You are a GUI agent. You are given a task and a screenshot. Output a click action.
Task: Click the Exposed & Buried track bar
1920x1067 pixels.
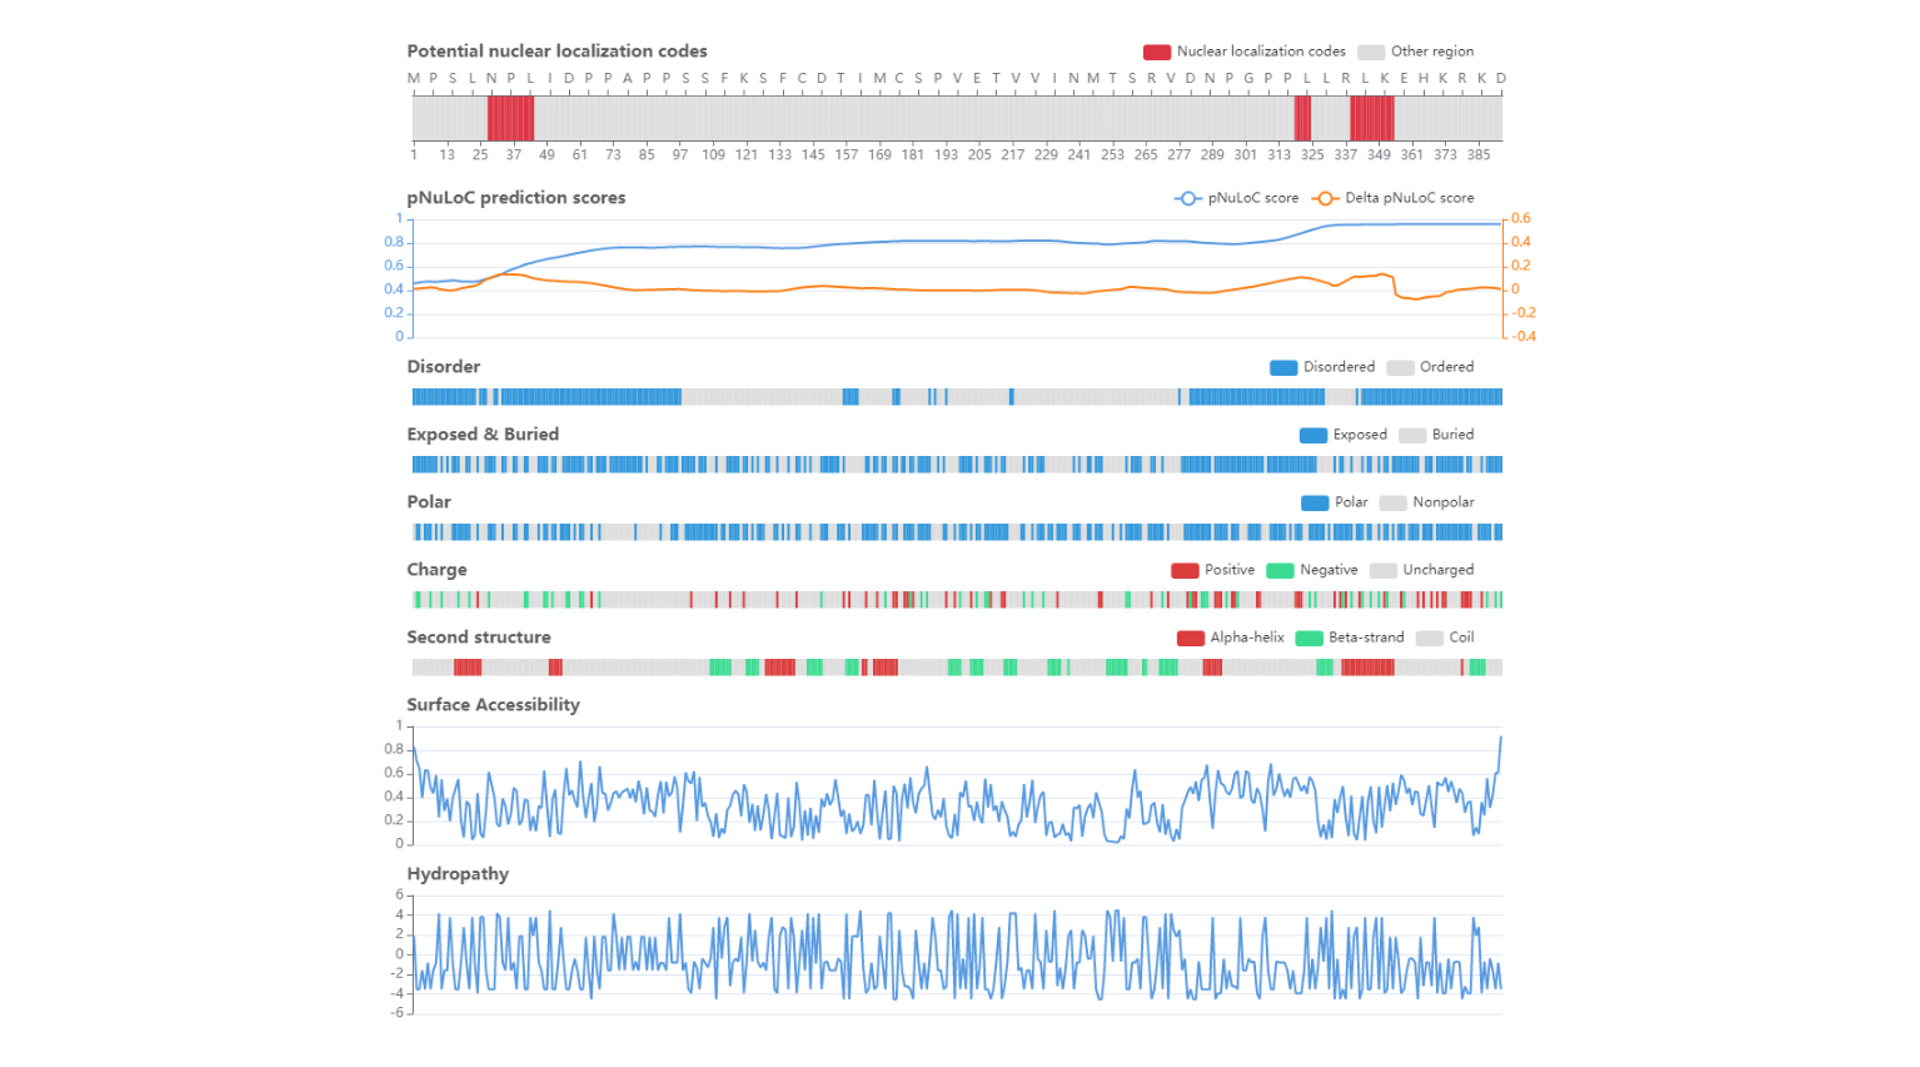[957, 464]
